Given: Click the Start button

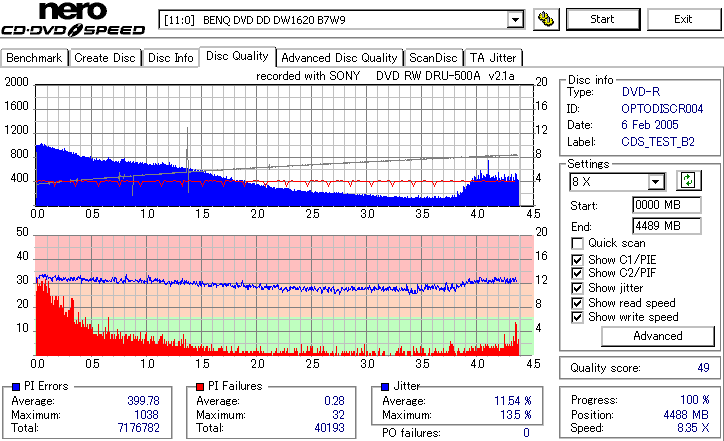Looking at the screenshot, I should click(603, 19).
